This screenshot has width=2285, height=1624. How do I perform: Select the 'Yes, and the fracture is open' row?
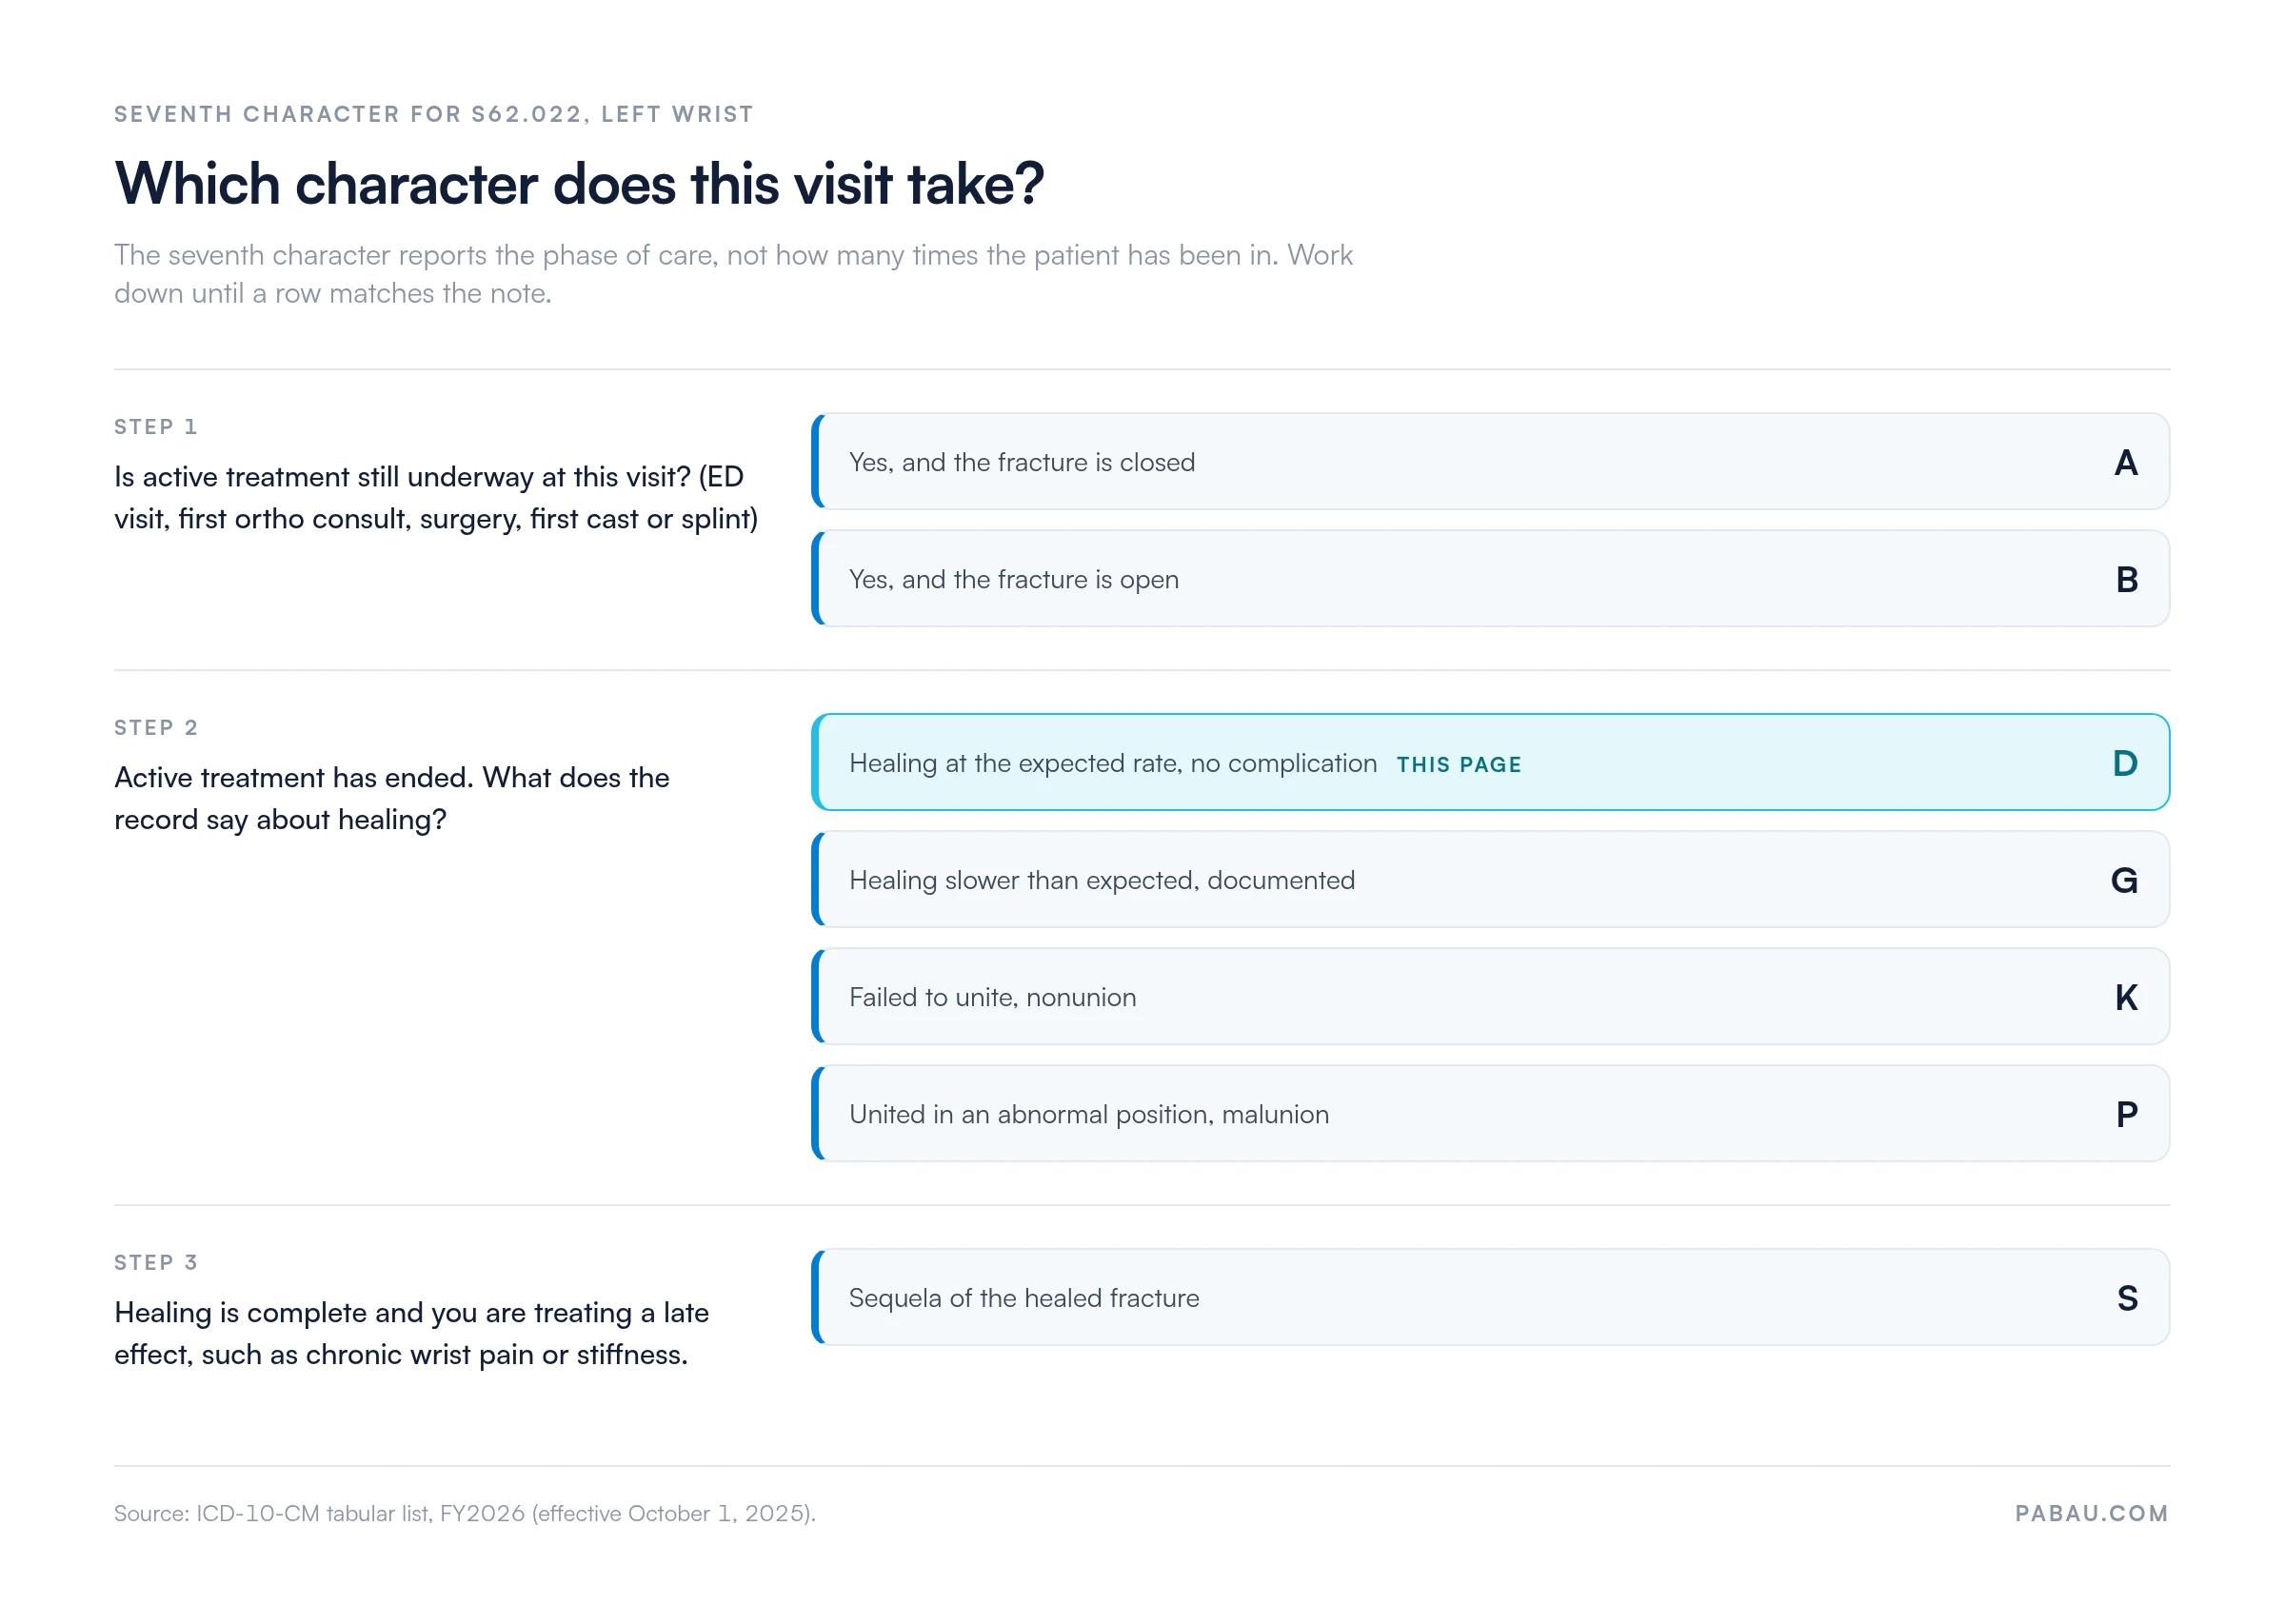click(1490, 579)
